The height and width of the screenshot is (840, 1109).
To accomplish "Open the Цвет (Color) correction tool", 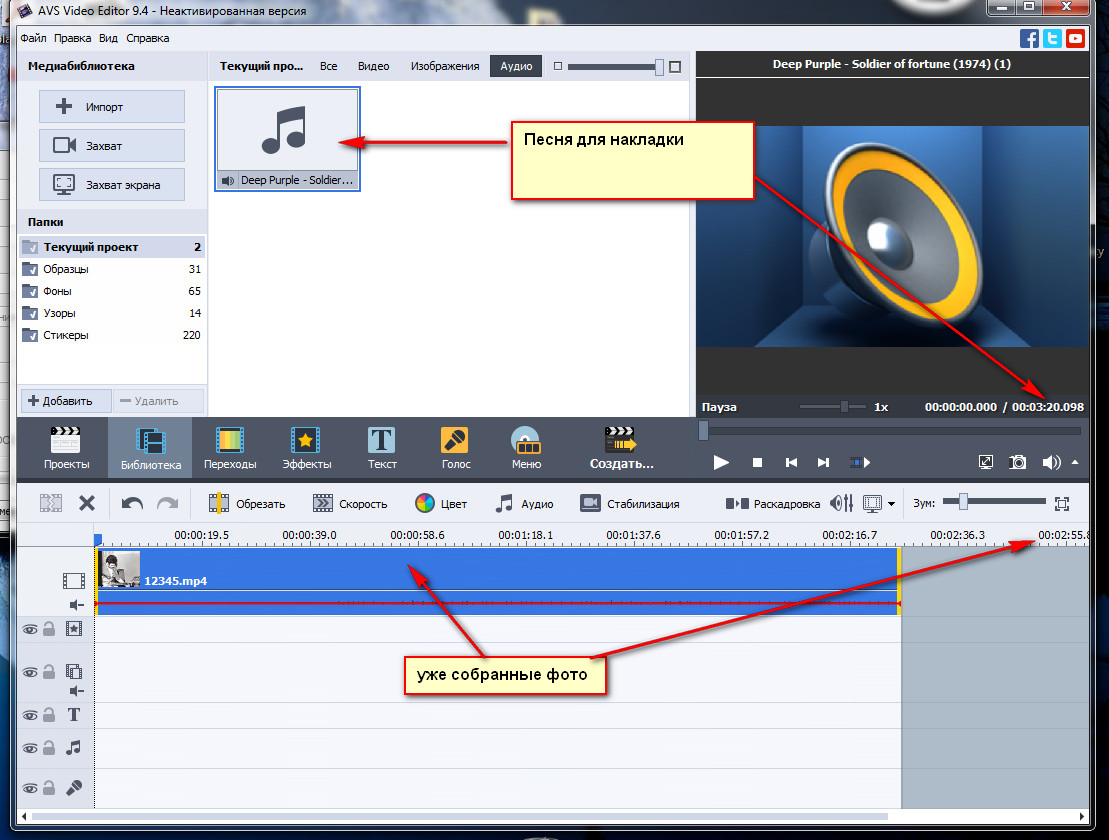I will pyautogui.click(x=441, y=504).
